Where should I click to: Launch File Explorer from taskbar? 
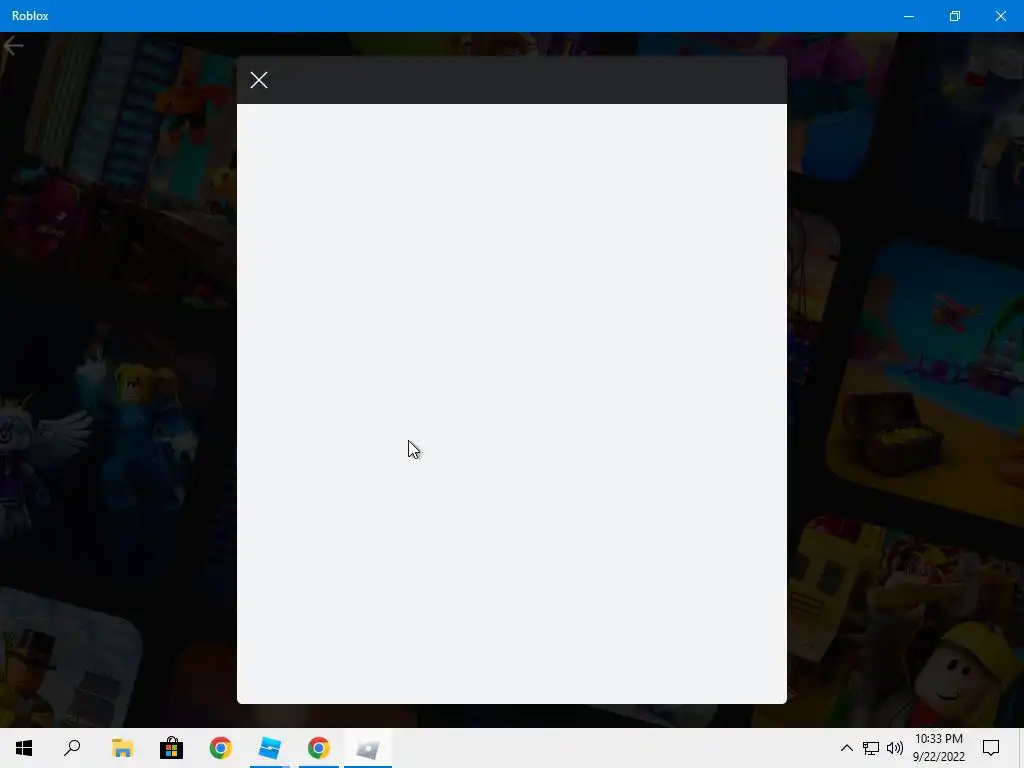click(122, 748)
